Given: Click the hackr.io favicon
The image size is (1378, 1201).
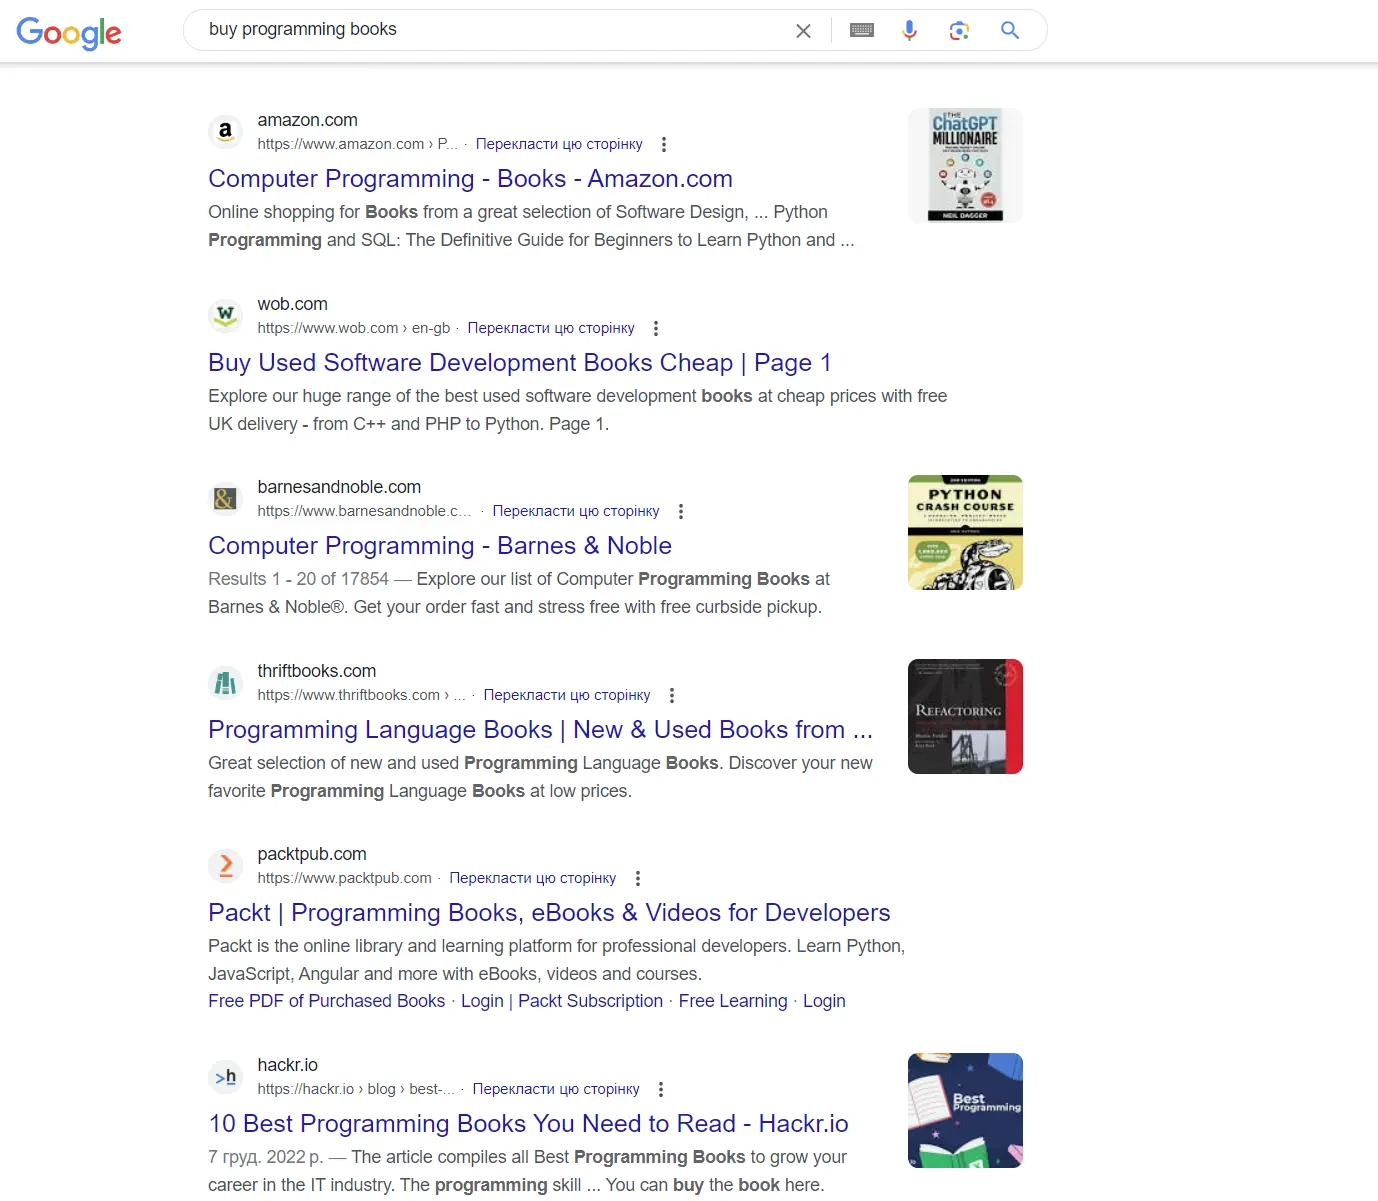Looking at the screenshot, I should pyautogui.click(x=225, y=1076).
